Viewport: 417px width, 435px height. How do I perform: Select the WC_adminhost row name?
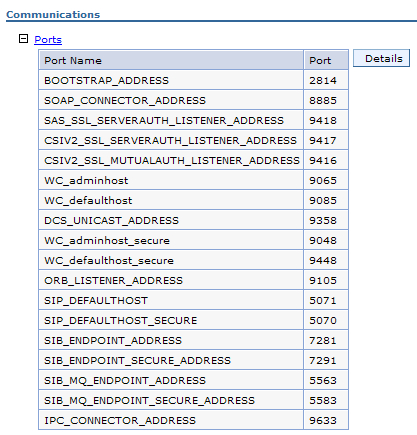(86, 180)
